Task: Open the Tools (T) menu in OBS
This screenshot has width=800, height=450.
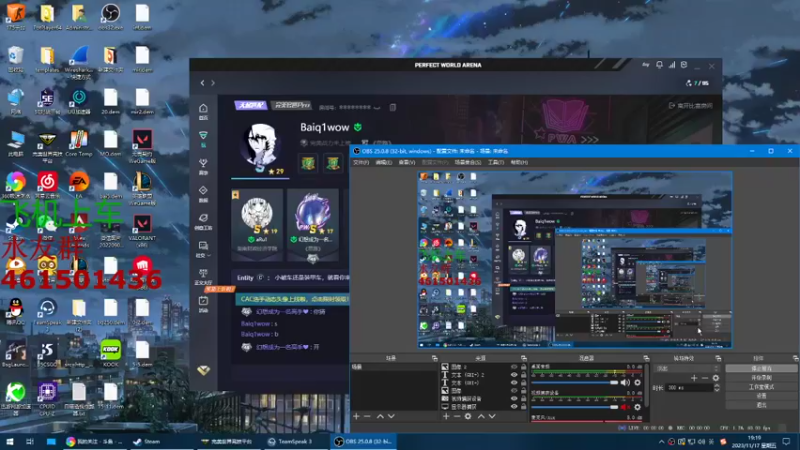Action: pos(495,162)
